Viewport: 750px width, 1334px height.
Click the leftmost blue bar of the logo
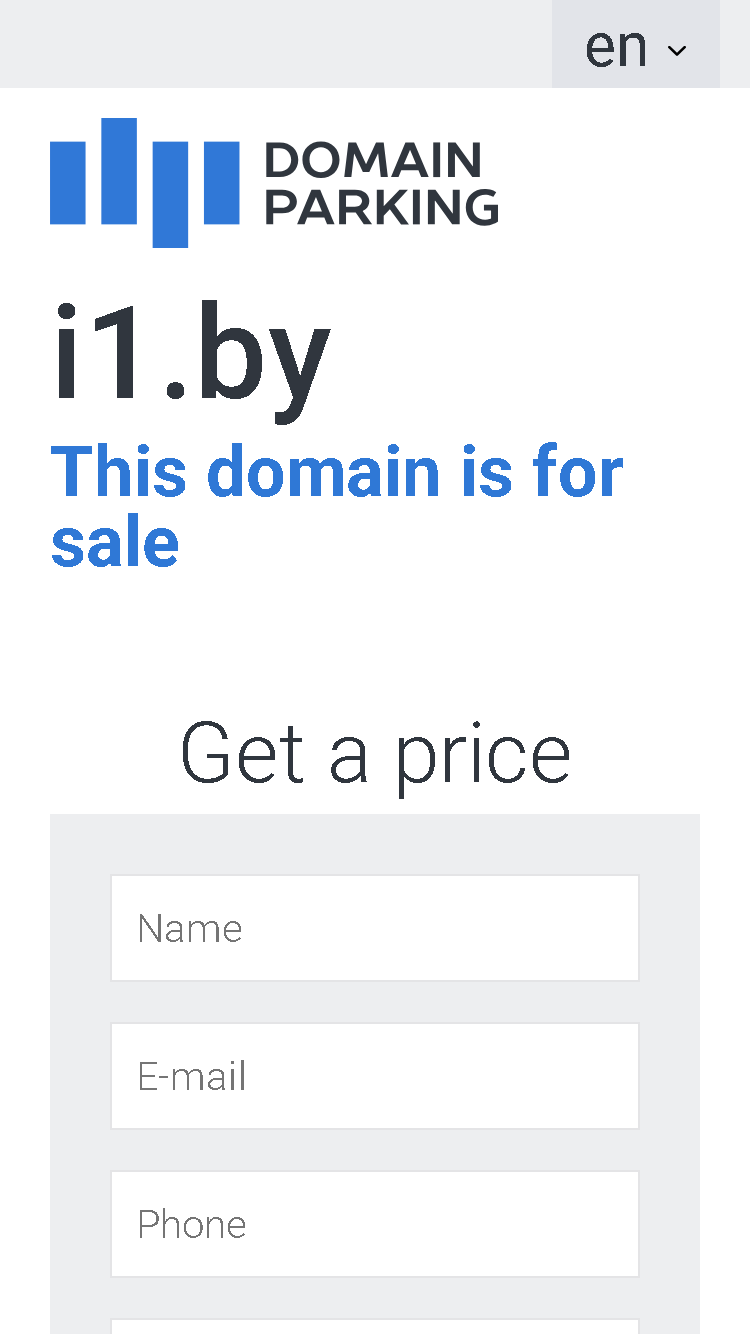(x=68, y=181)
